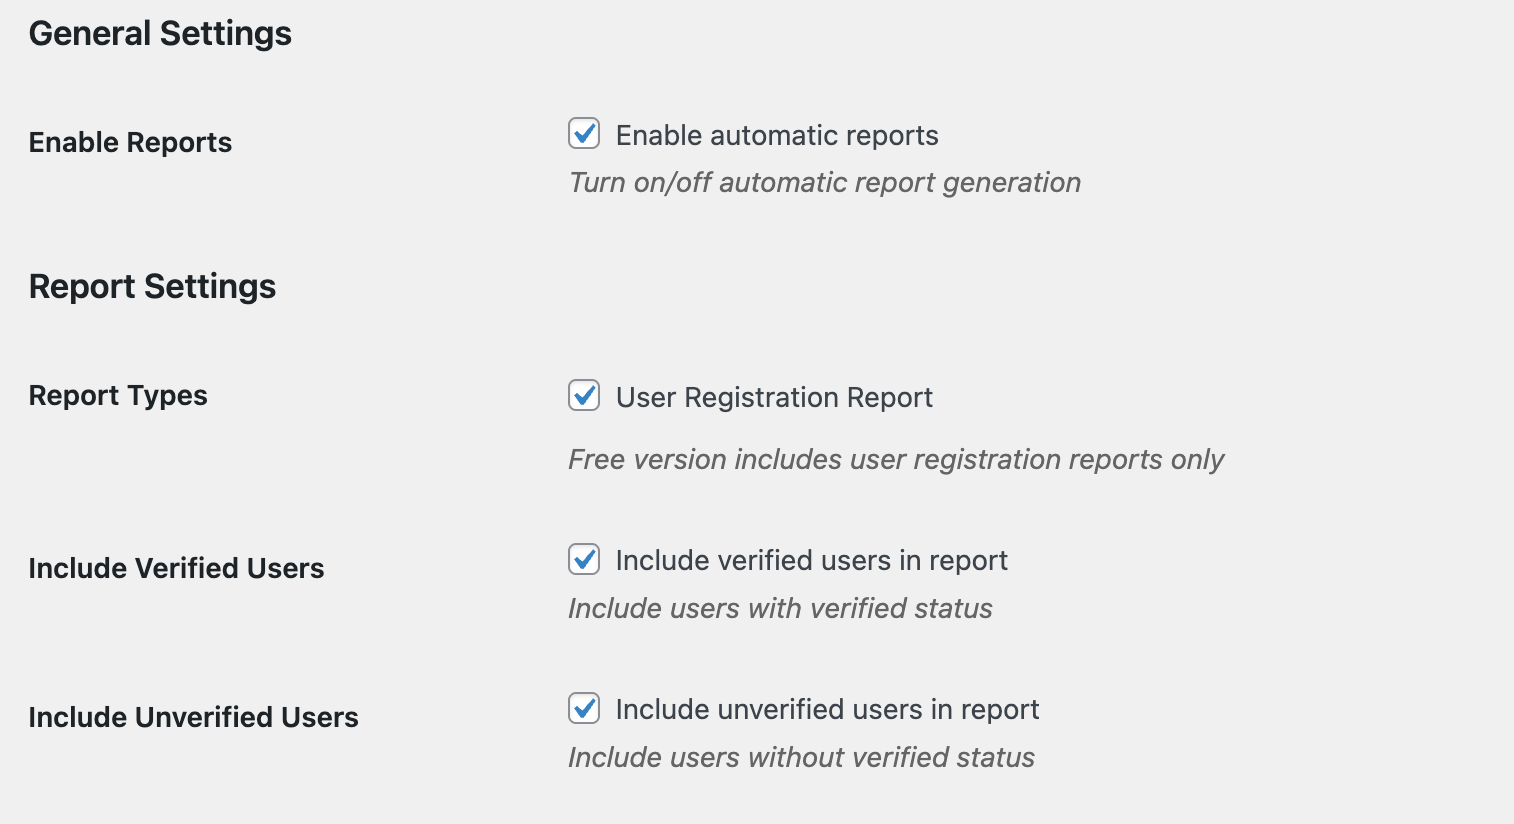Click the blue checkmark beside User Registration Report
This screenshot has height=824, width=1514.
click(x=585, y=396)
